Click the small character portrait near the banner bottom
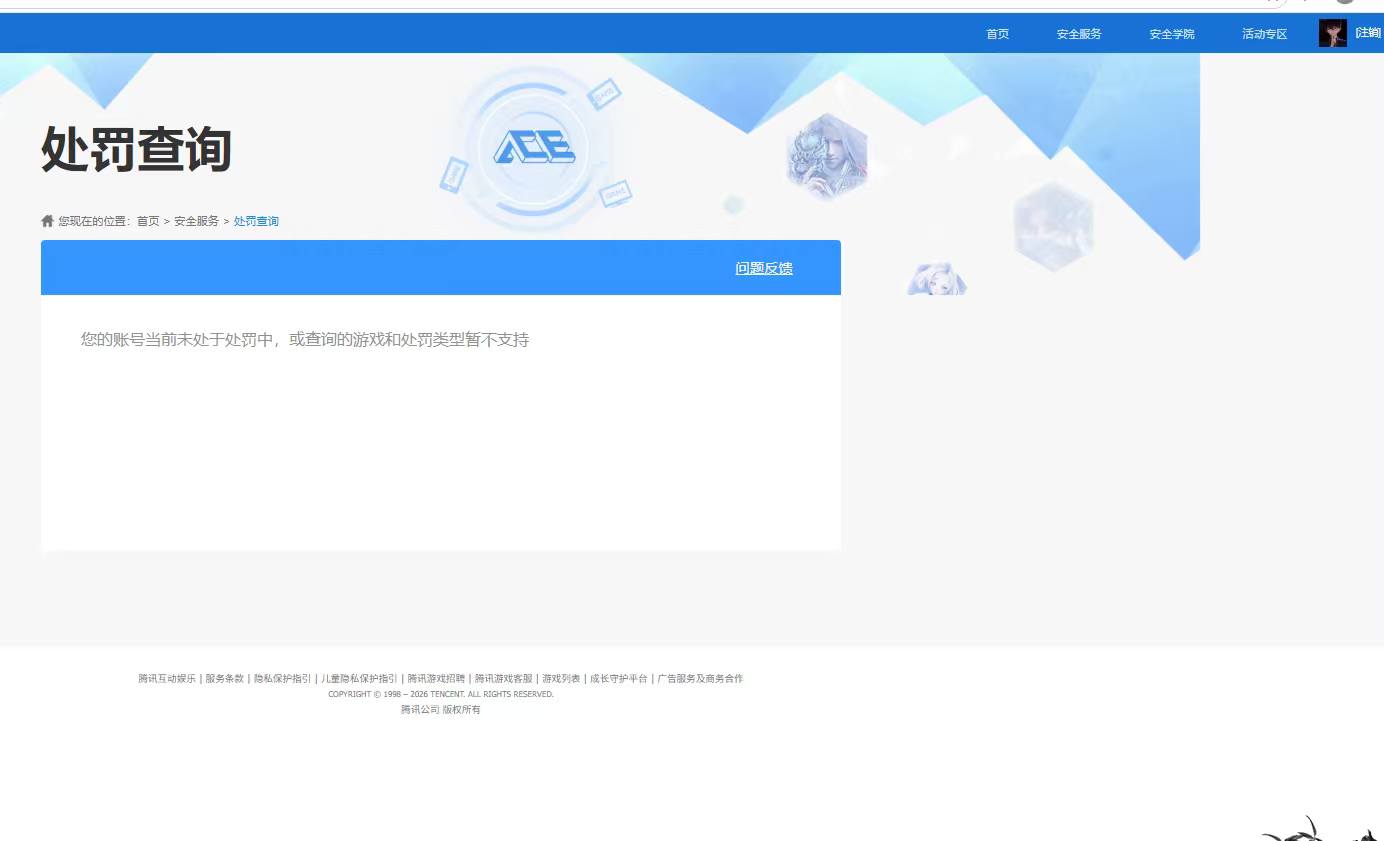Viewport: 1384px width, 841px height. [936, 277]
